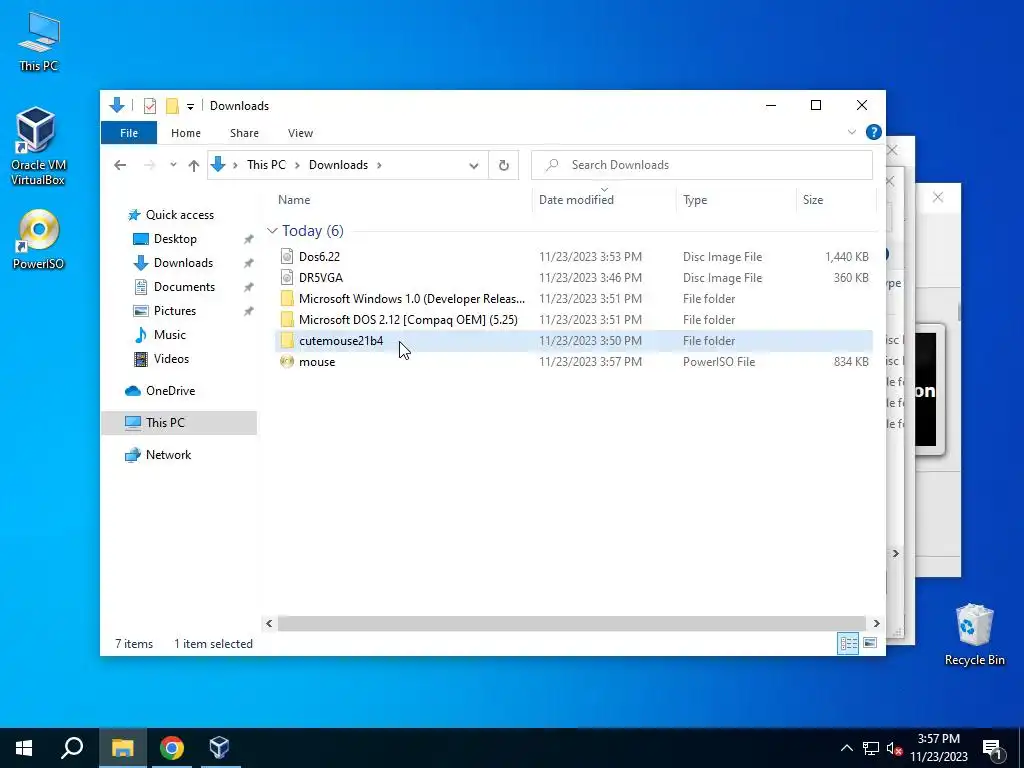1024x768 pixels.
Task: Refresh the Downloads folder
Action: click(x=504, y=165)
